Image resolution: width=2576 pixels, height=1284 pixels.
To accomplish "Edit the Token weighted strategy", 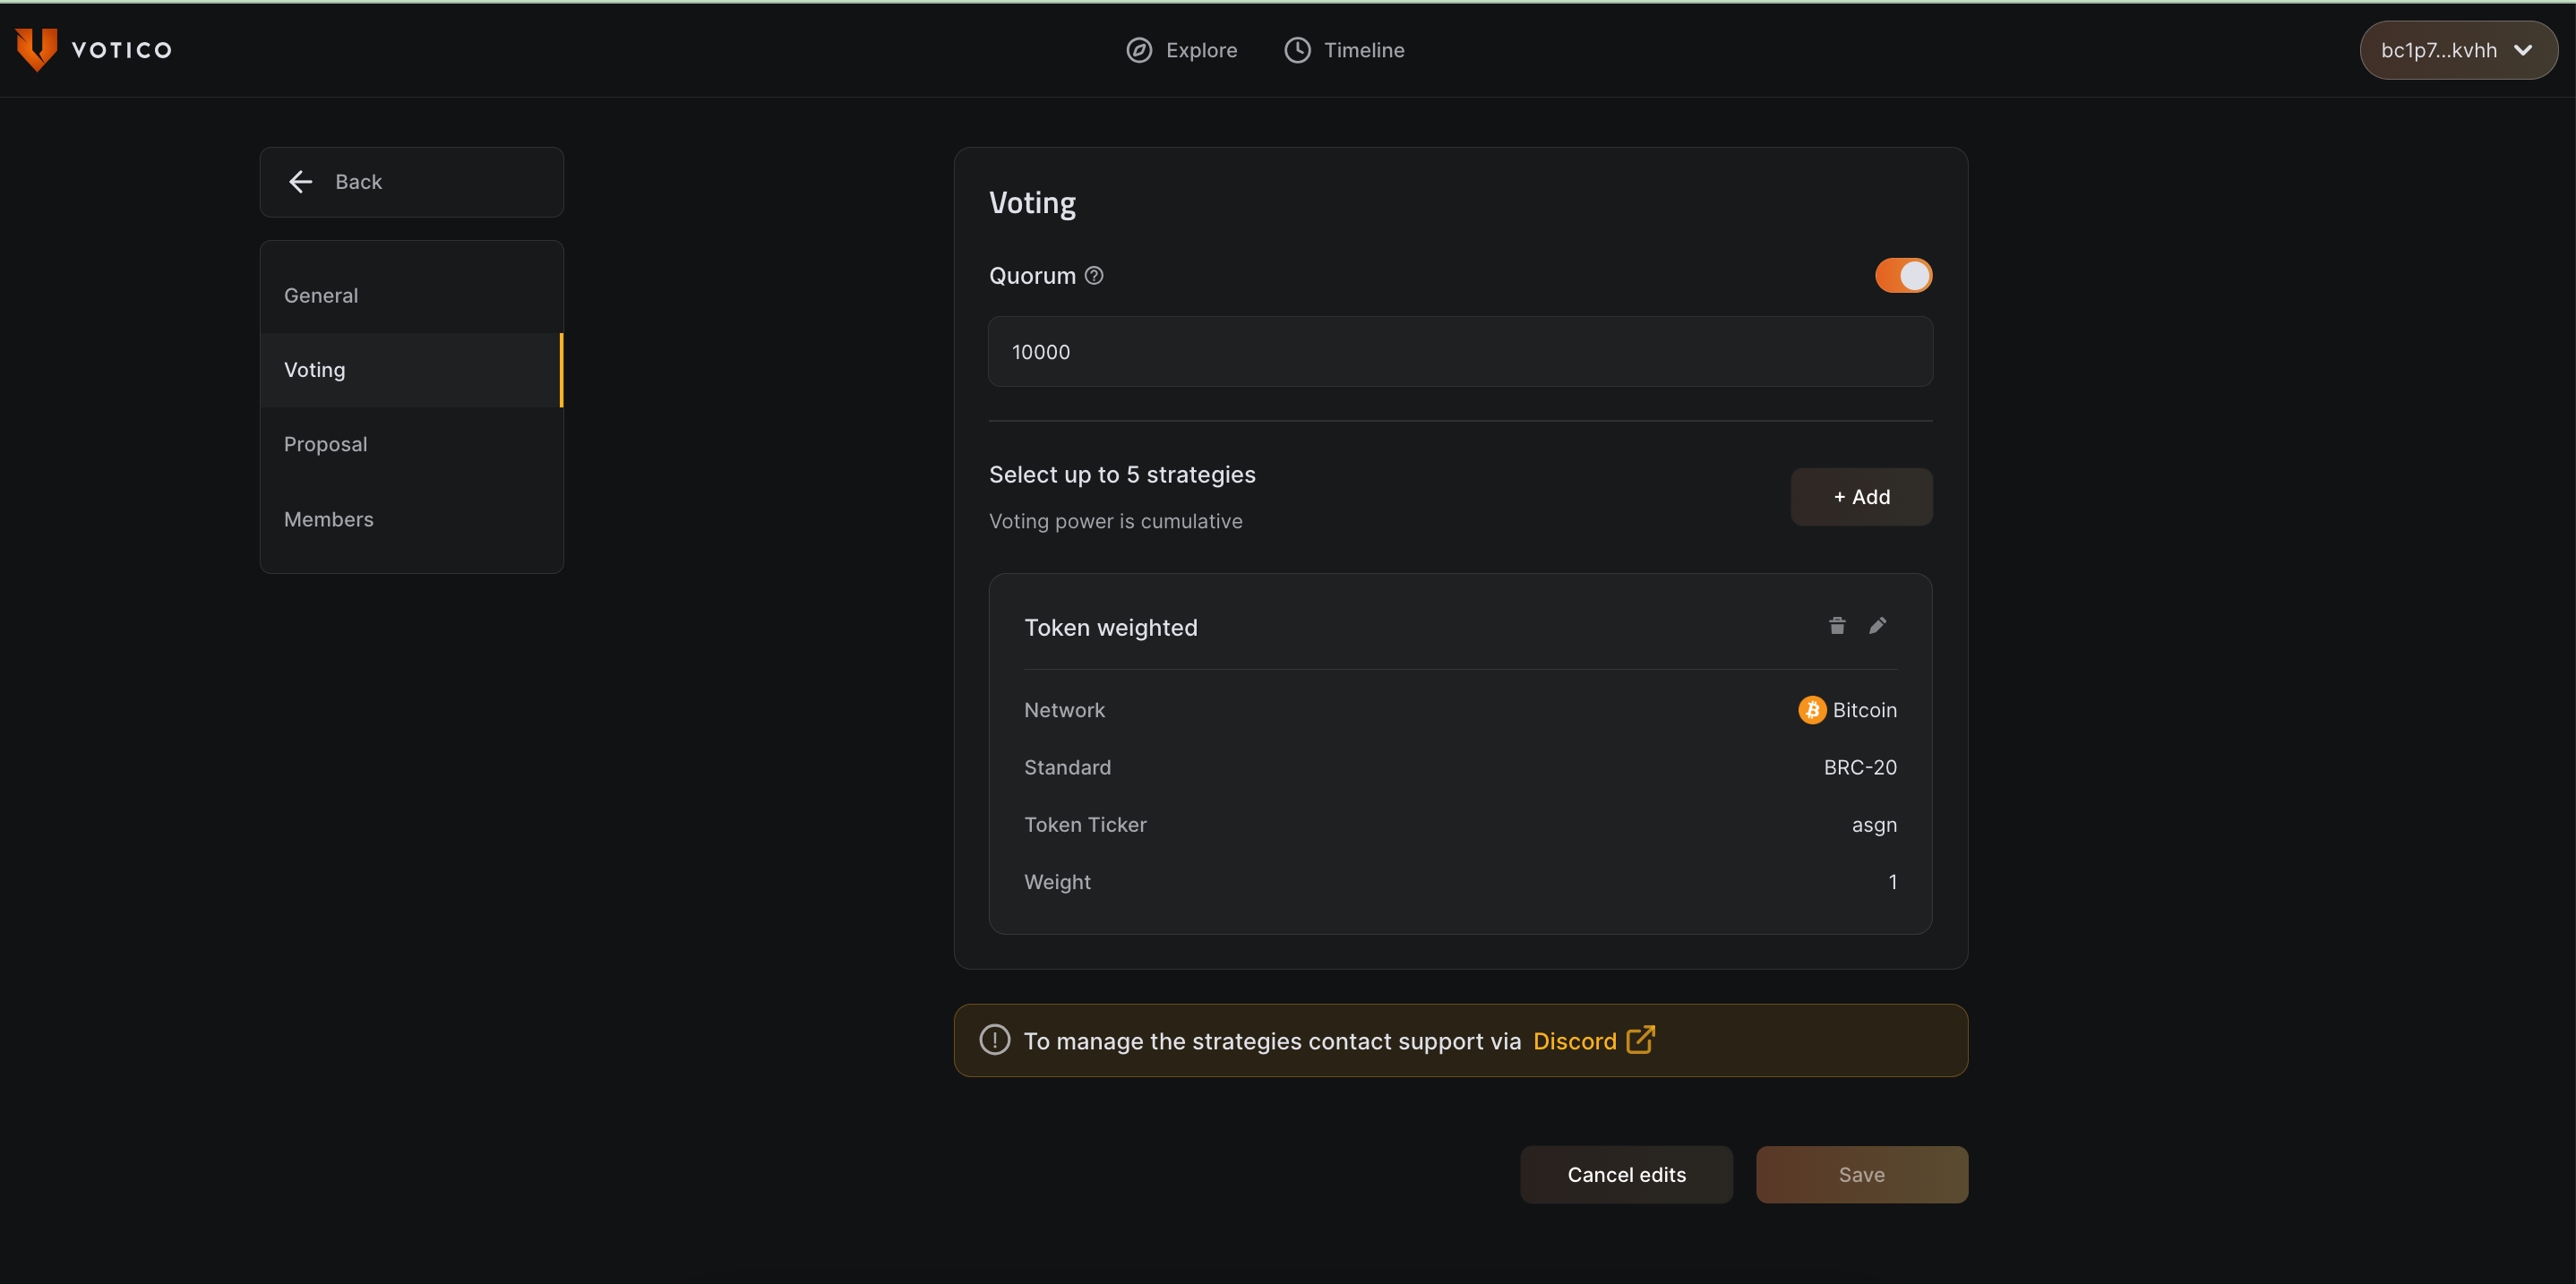I will pyautogui.click(x=1877, y=626).
